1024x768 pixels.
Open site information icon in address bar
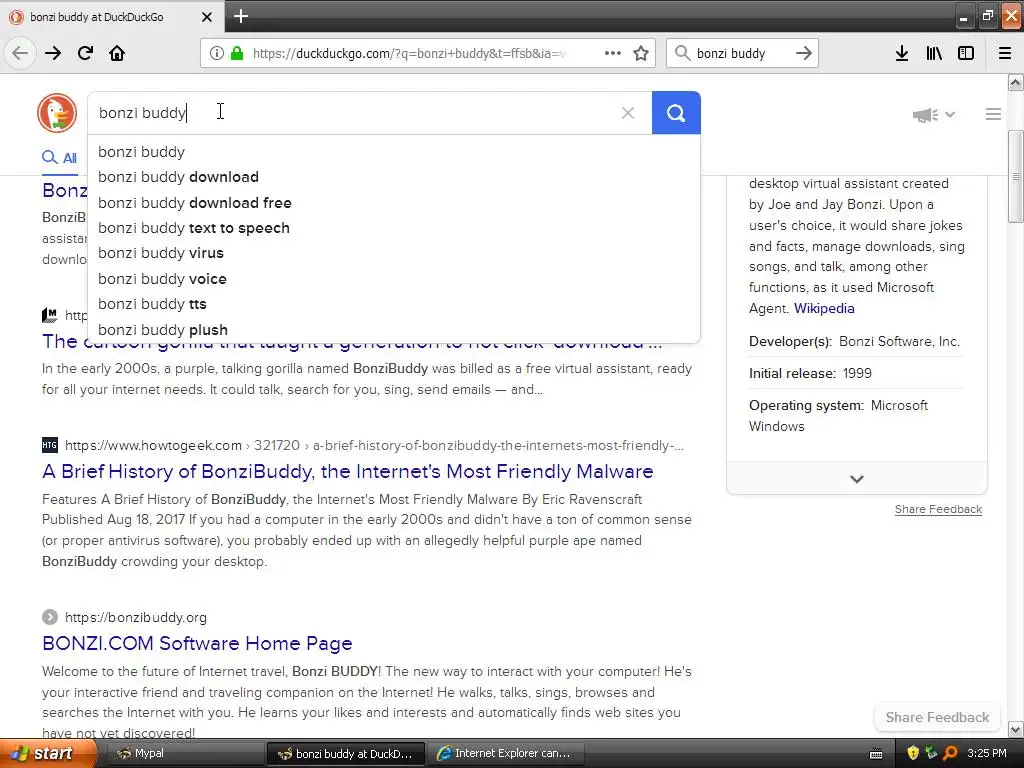217,53
